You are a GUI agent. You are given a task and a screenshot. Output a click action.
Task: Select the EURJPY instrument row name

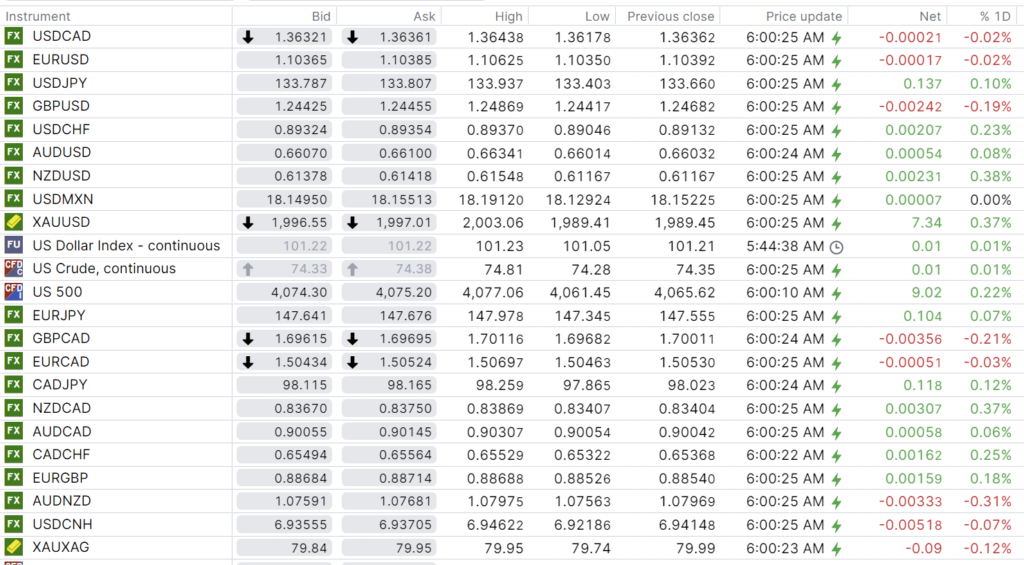pos(60,315)
